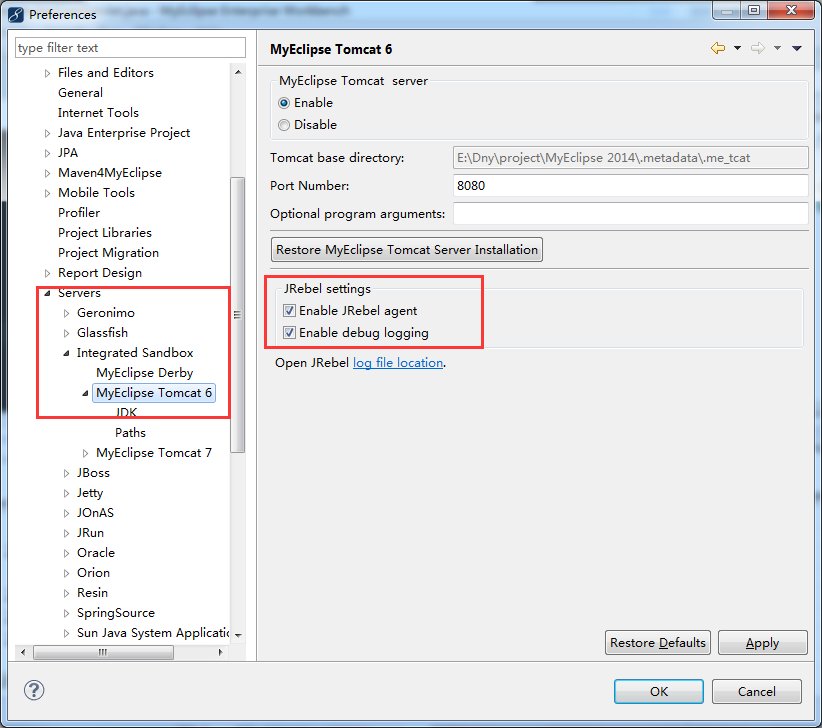822x728 pixels.
Task: Click the Restore Defaults button
Action: 658,643
